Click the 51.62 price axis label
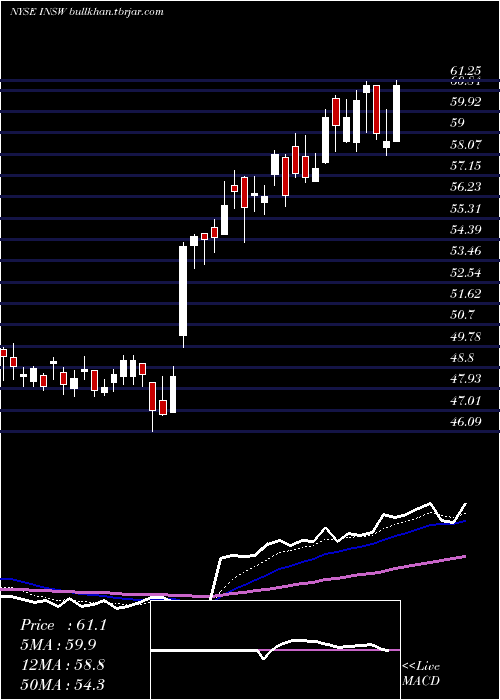The height and width of the screenshot is (700, 500). point(466,294)
